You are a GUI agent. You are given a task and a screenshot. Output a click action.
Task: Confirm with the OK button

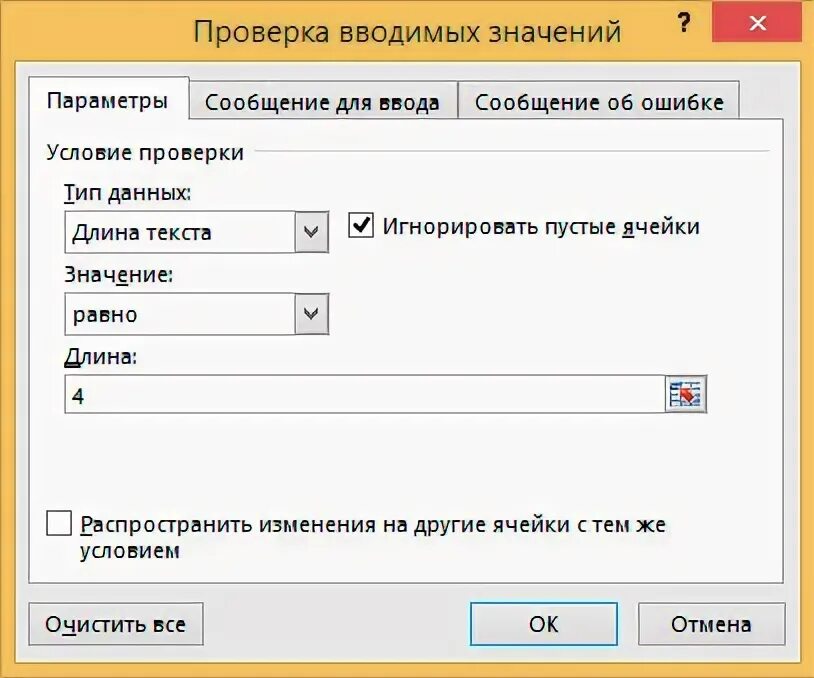[544, 624]
